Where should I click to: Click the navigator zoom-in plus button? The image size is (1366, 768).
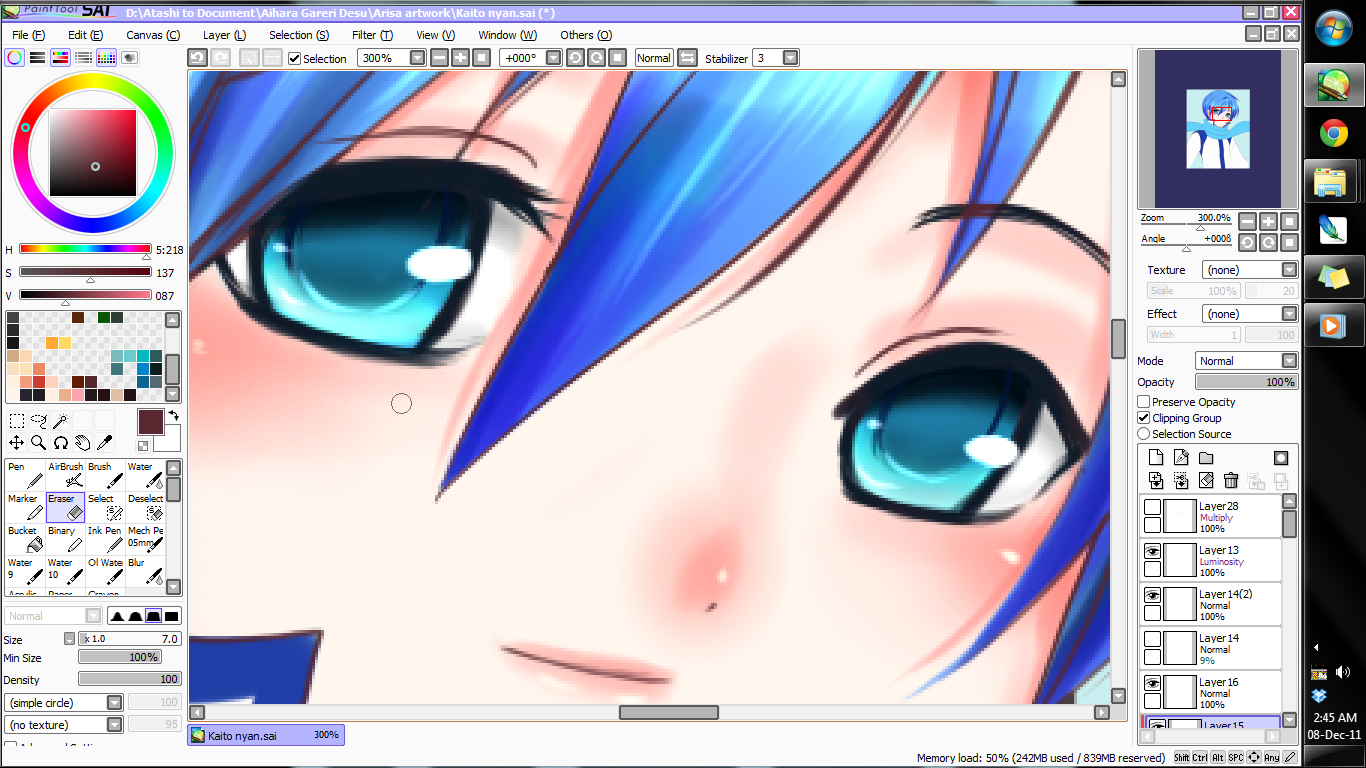click(1268, 221)
